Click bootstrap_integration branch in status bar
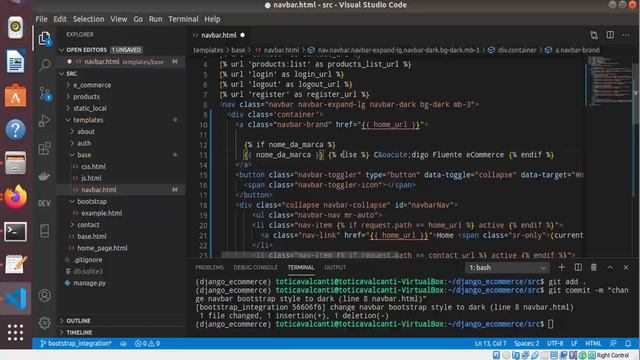 76,344
